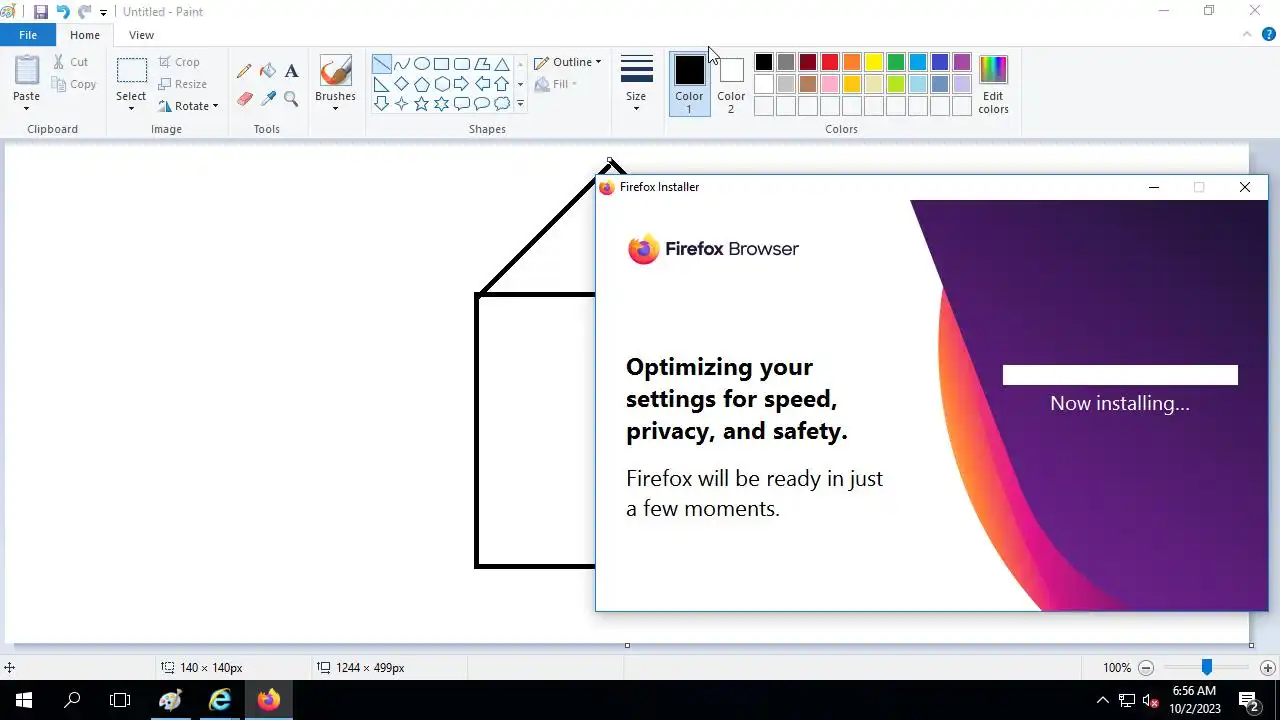Choose the Polygon shape
1280x720 pixels.
tap(481, 64)
